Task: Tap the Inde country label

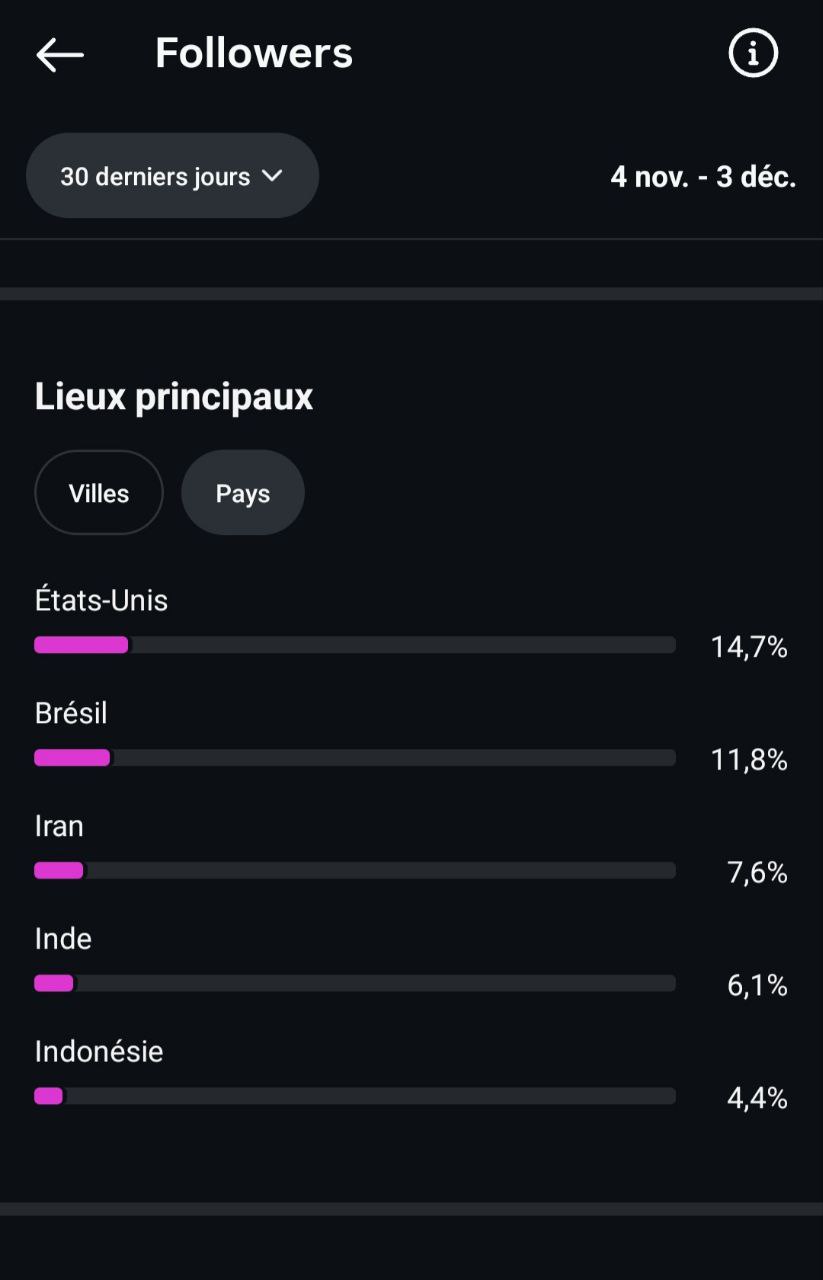Action: point(63,939)
